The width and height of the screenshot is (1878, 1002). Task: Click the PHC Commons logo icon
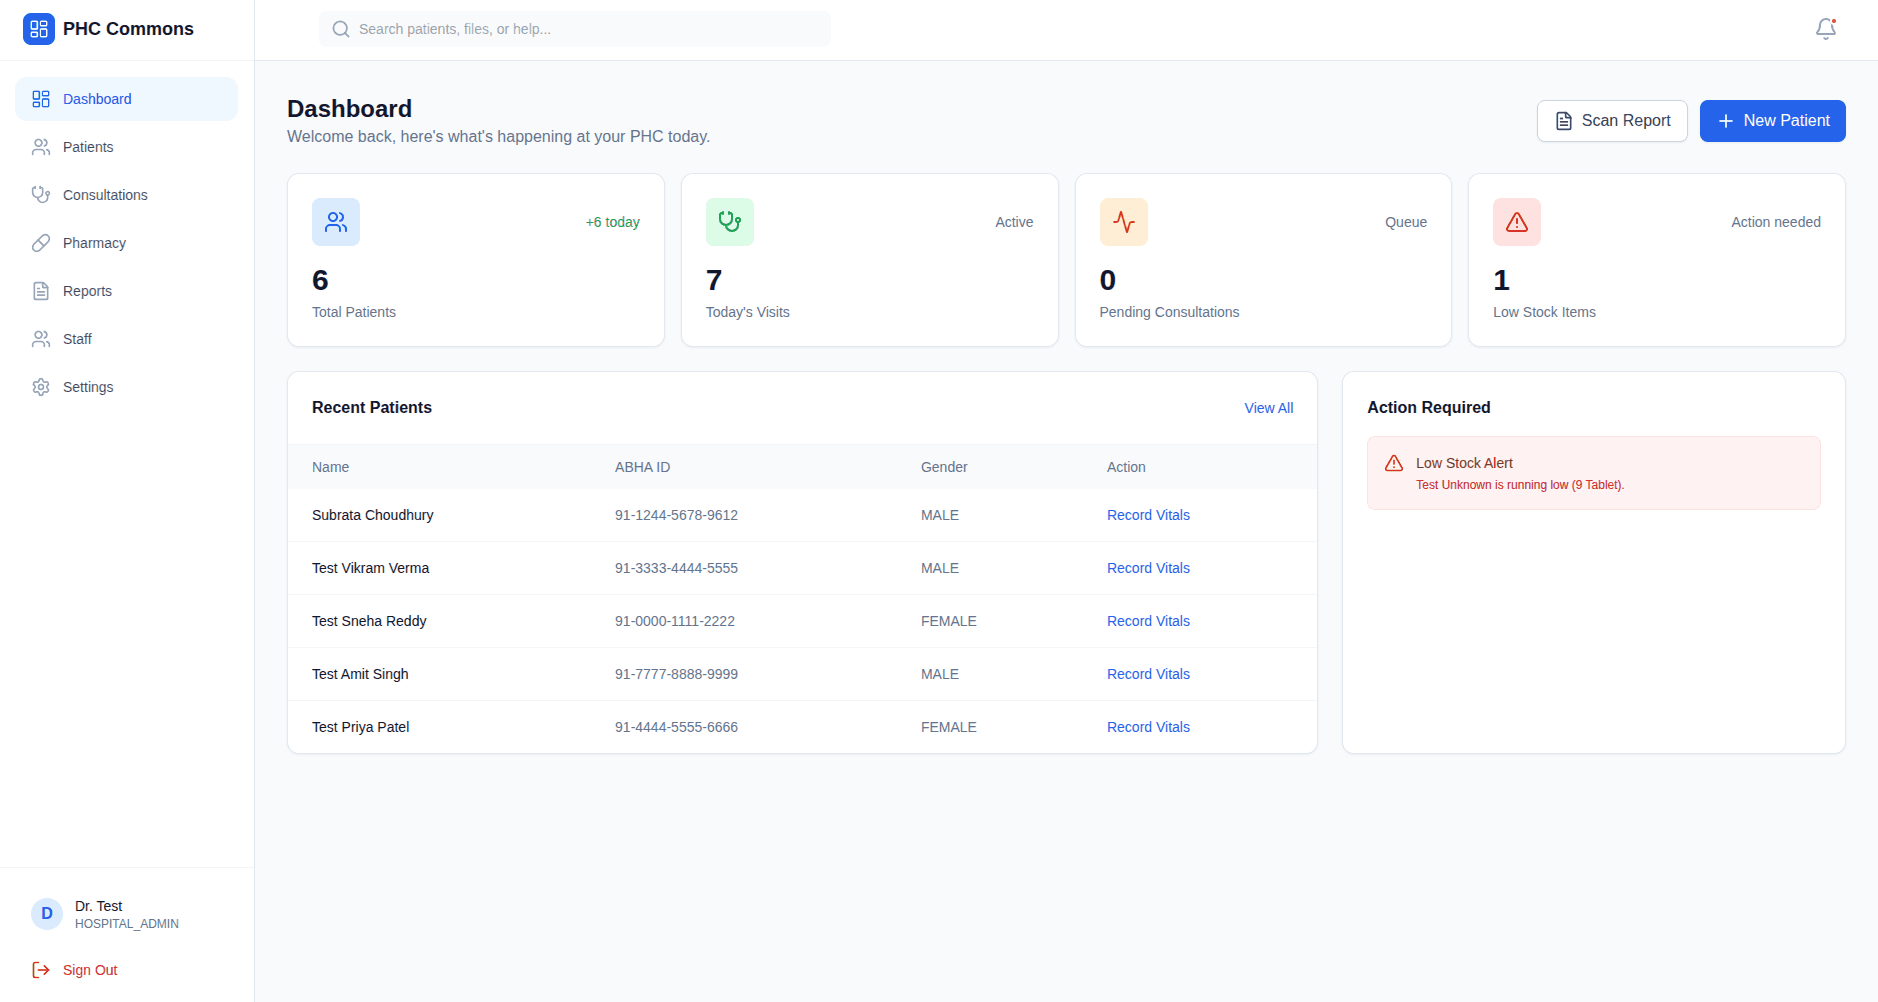pyautogui.click(x=39, y=29)
